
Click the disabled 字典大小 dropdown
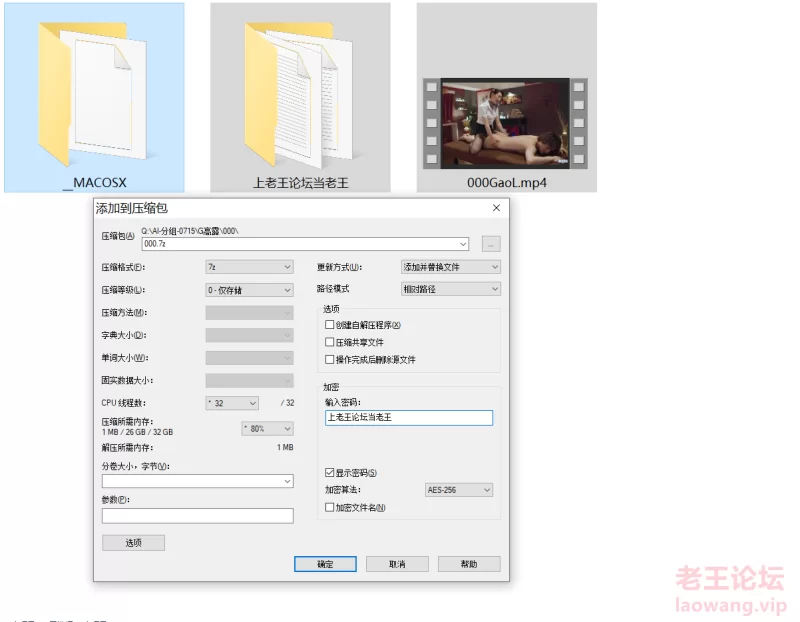point(249,335)
